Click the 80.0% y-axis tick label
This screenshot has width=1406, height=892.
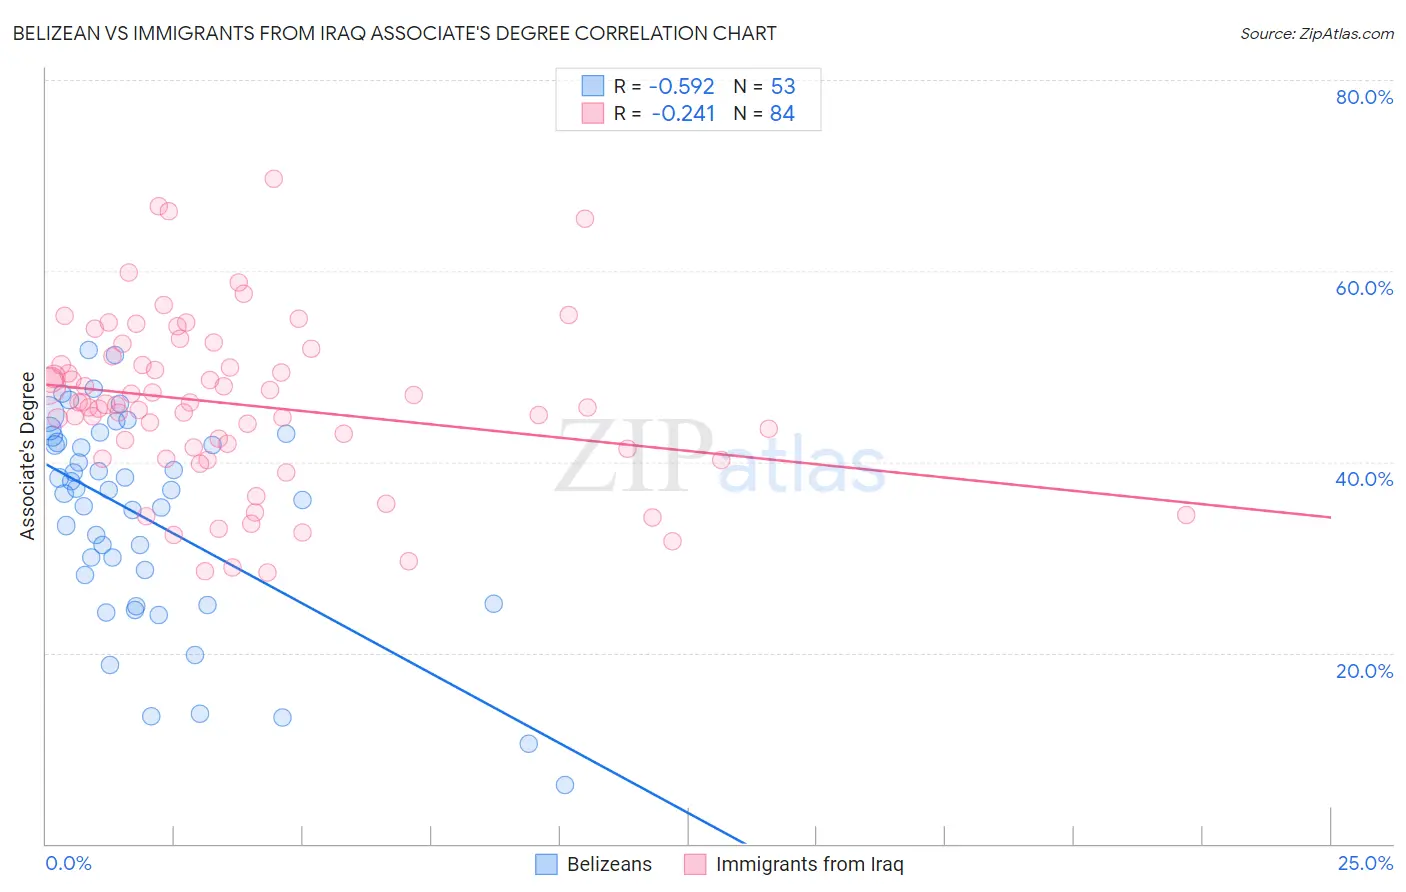pyautogui.click(x=1364, y=97)
